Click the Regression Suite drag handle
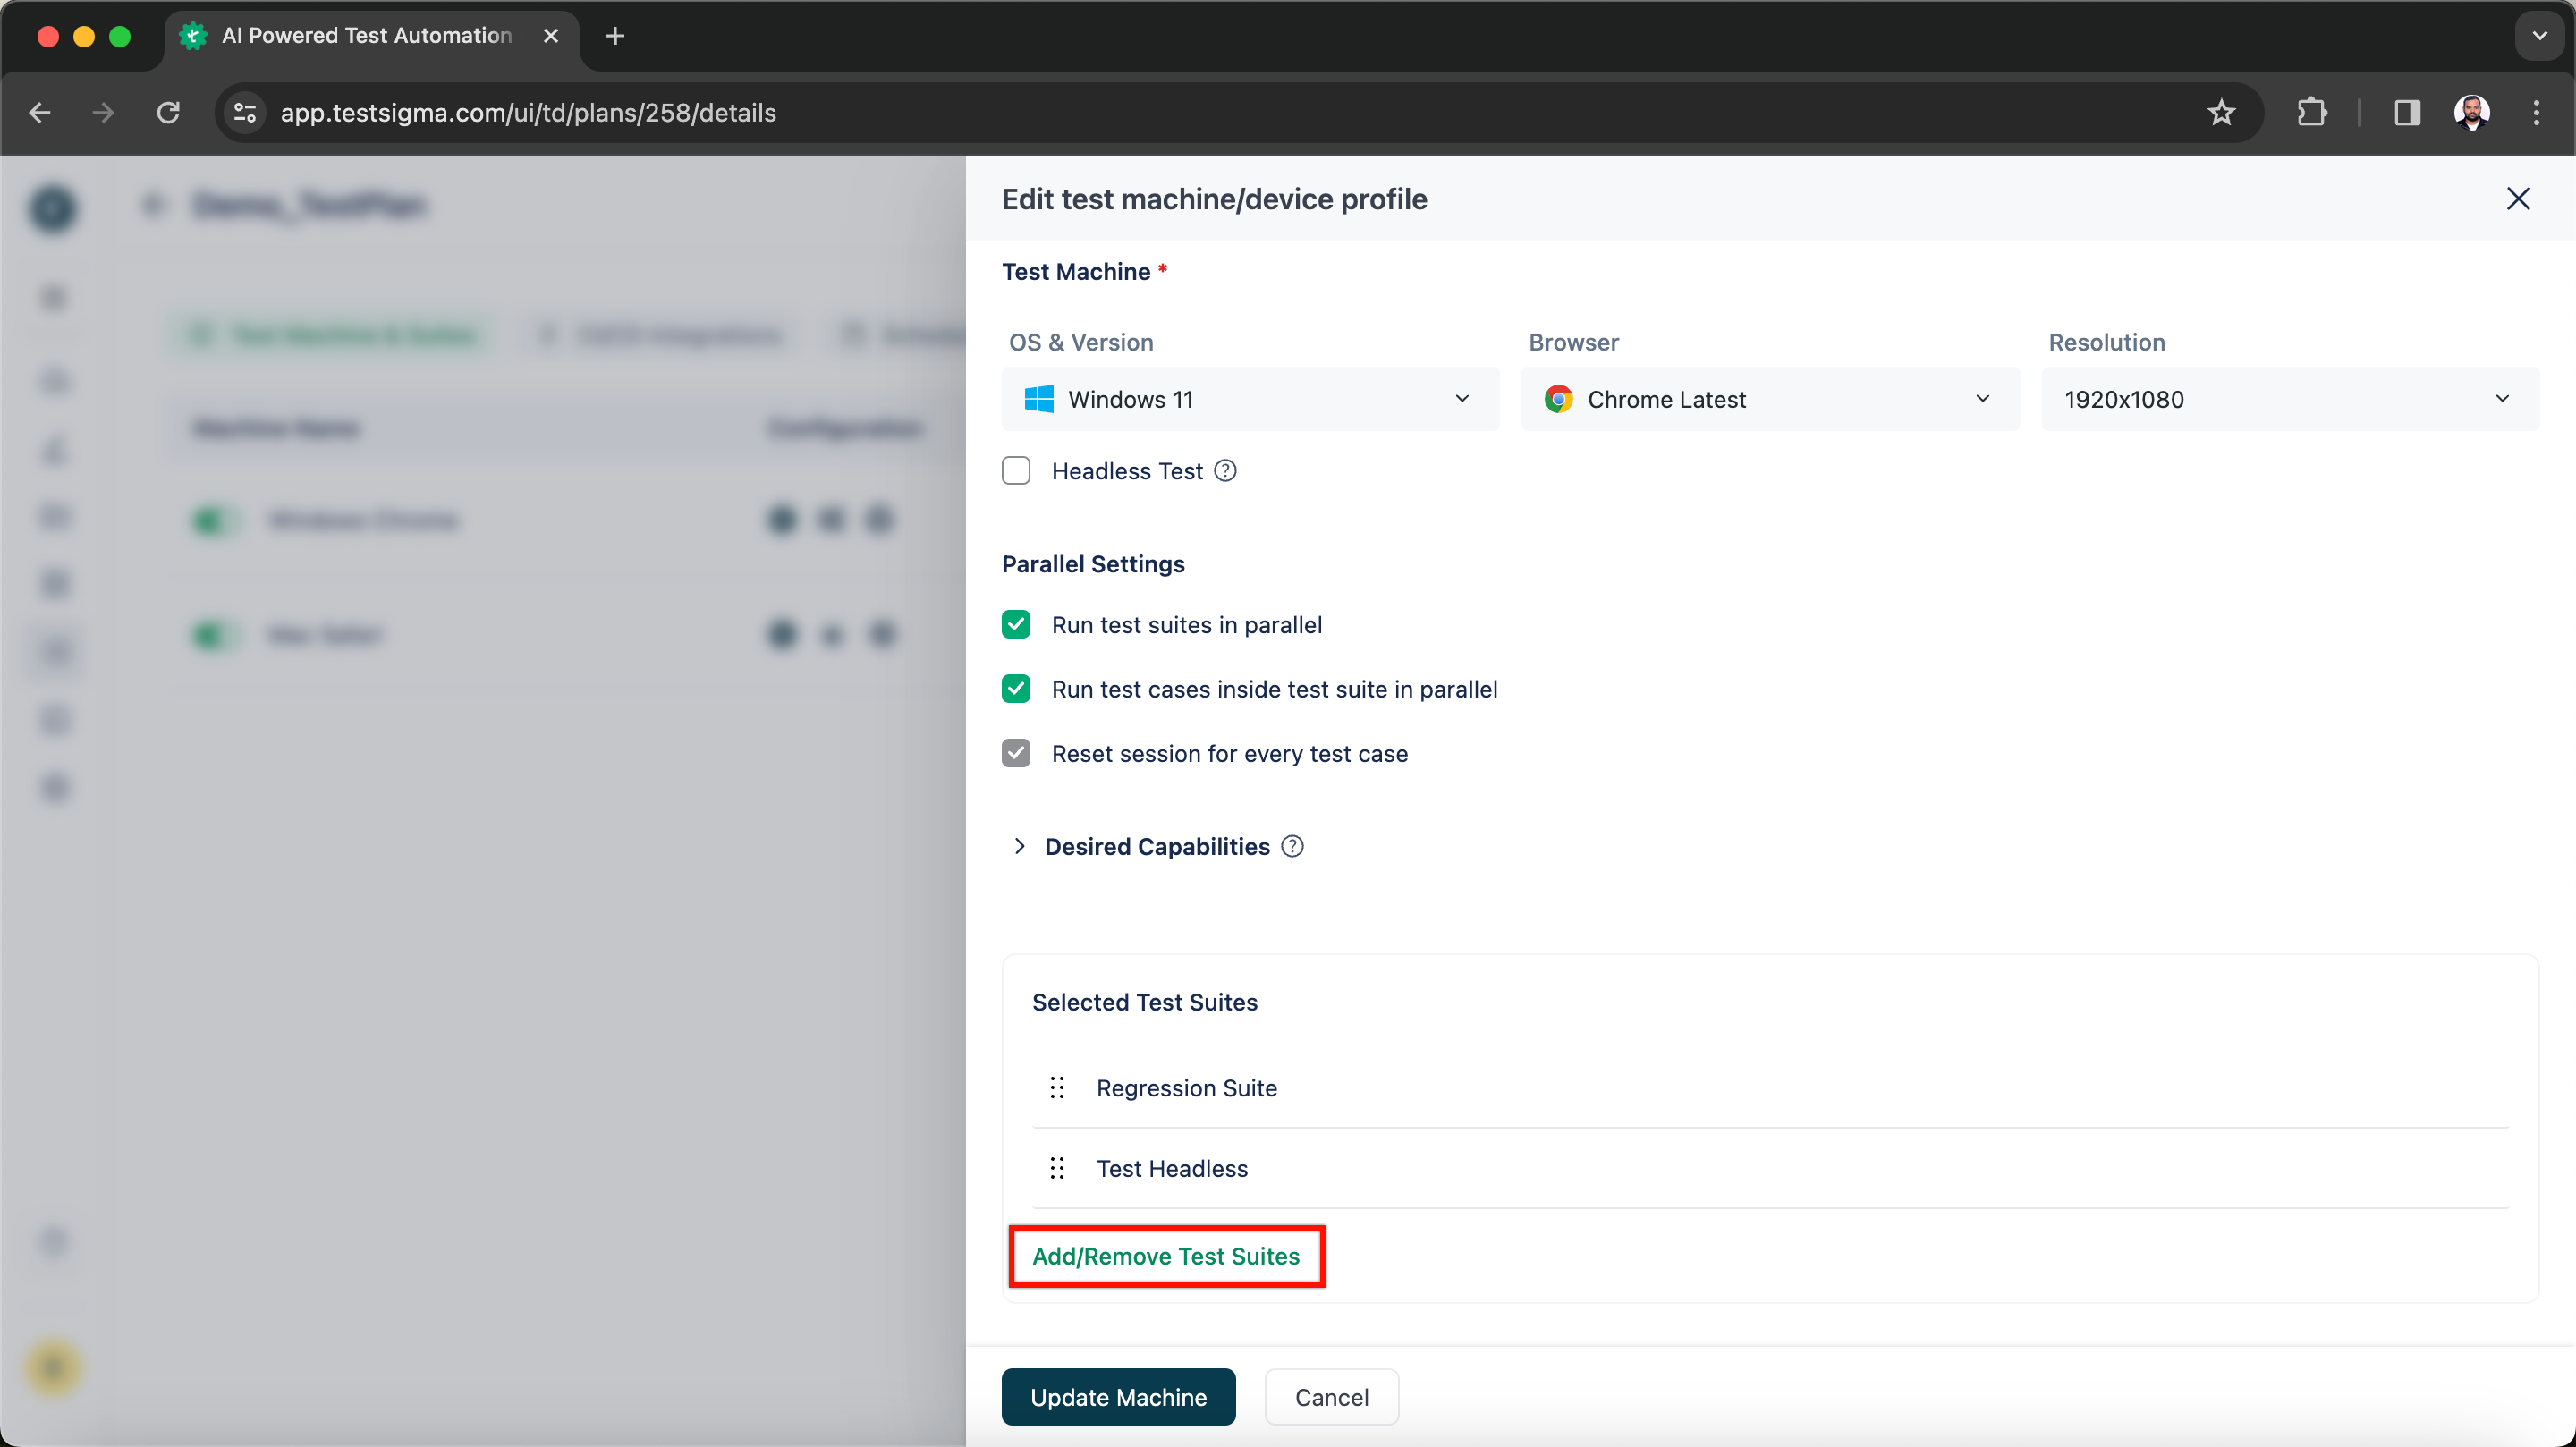Image resolution: width=2576 pixels, height=1447 pixels. tap(1057, 1088)
